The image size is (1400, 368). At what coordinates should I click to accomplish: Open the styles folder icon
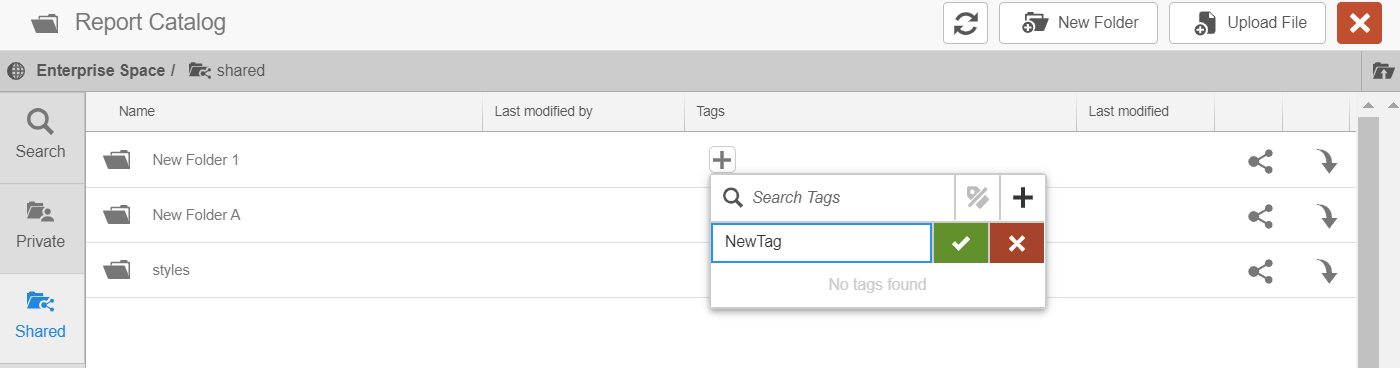click(118, 269)
